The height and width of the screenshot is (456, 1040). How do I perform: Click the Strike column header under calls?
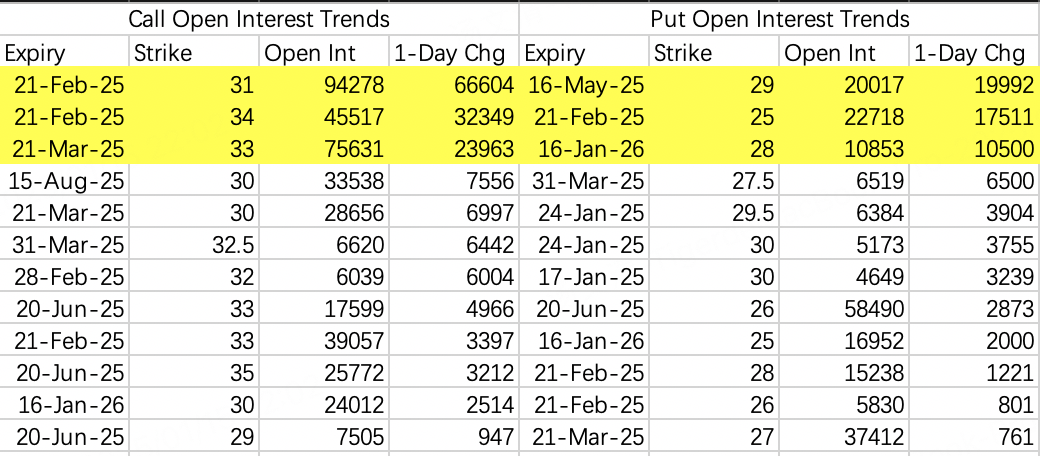click(194, 53)
